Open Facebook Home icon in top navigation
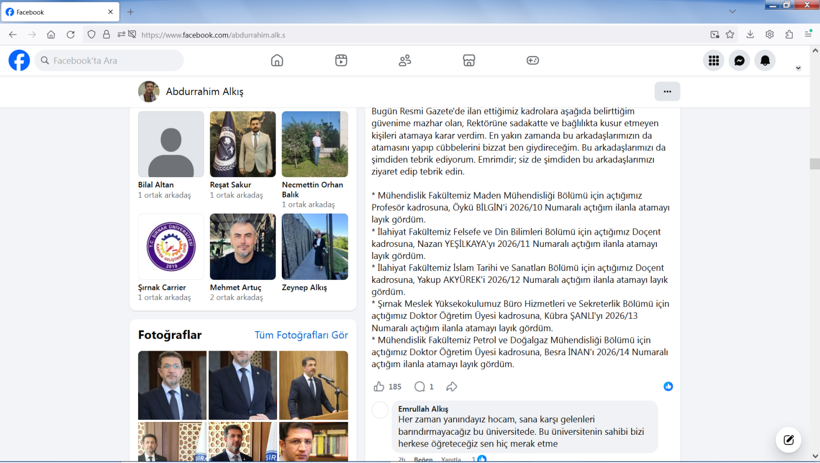 click(x=277, y=61)
